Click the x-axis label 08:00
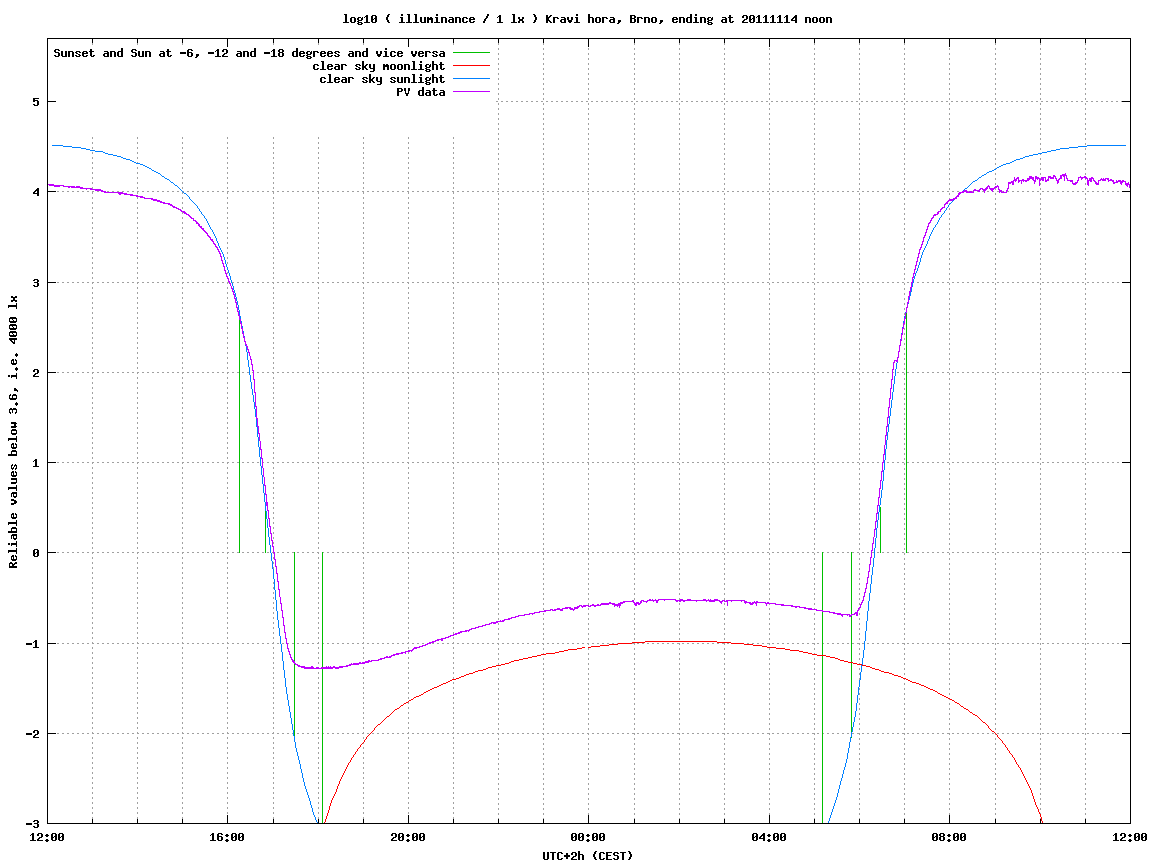 (x=950, y=837)
